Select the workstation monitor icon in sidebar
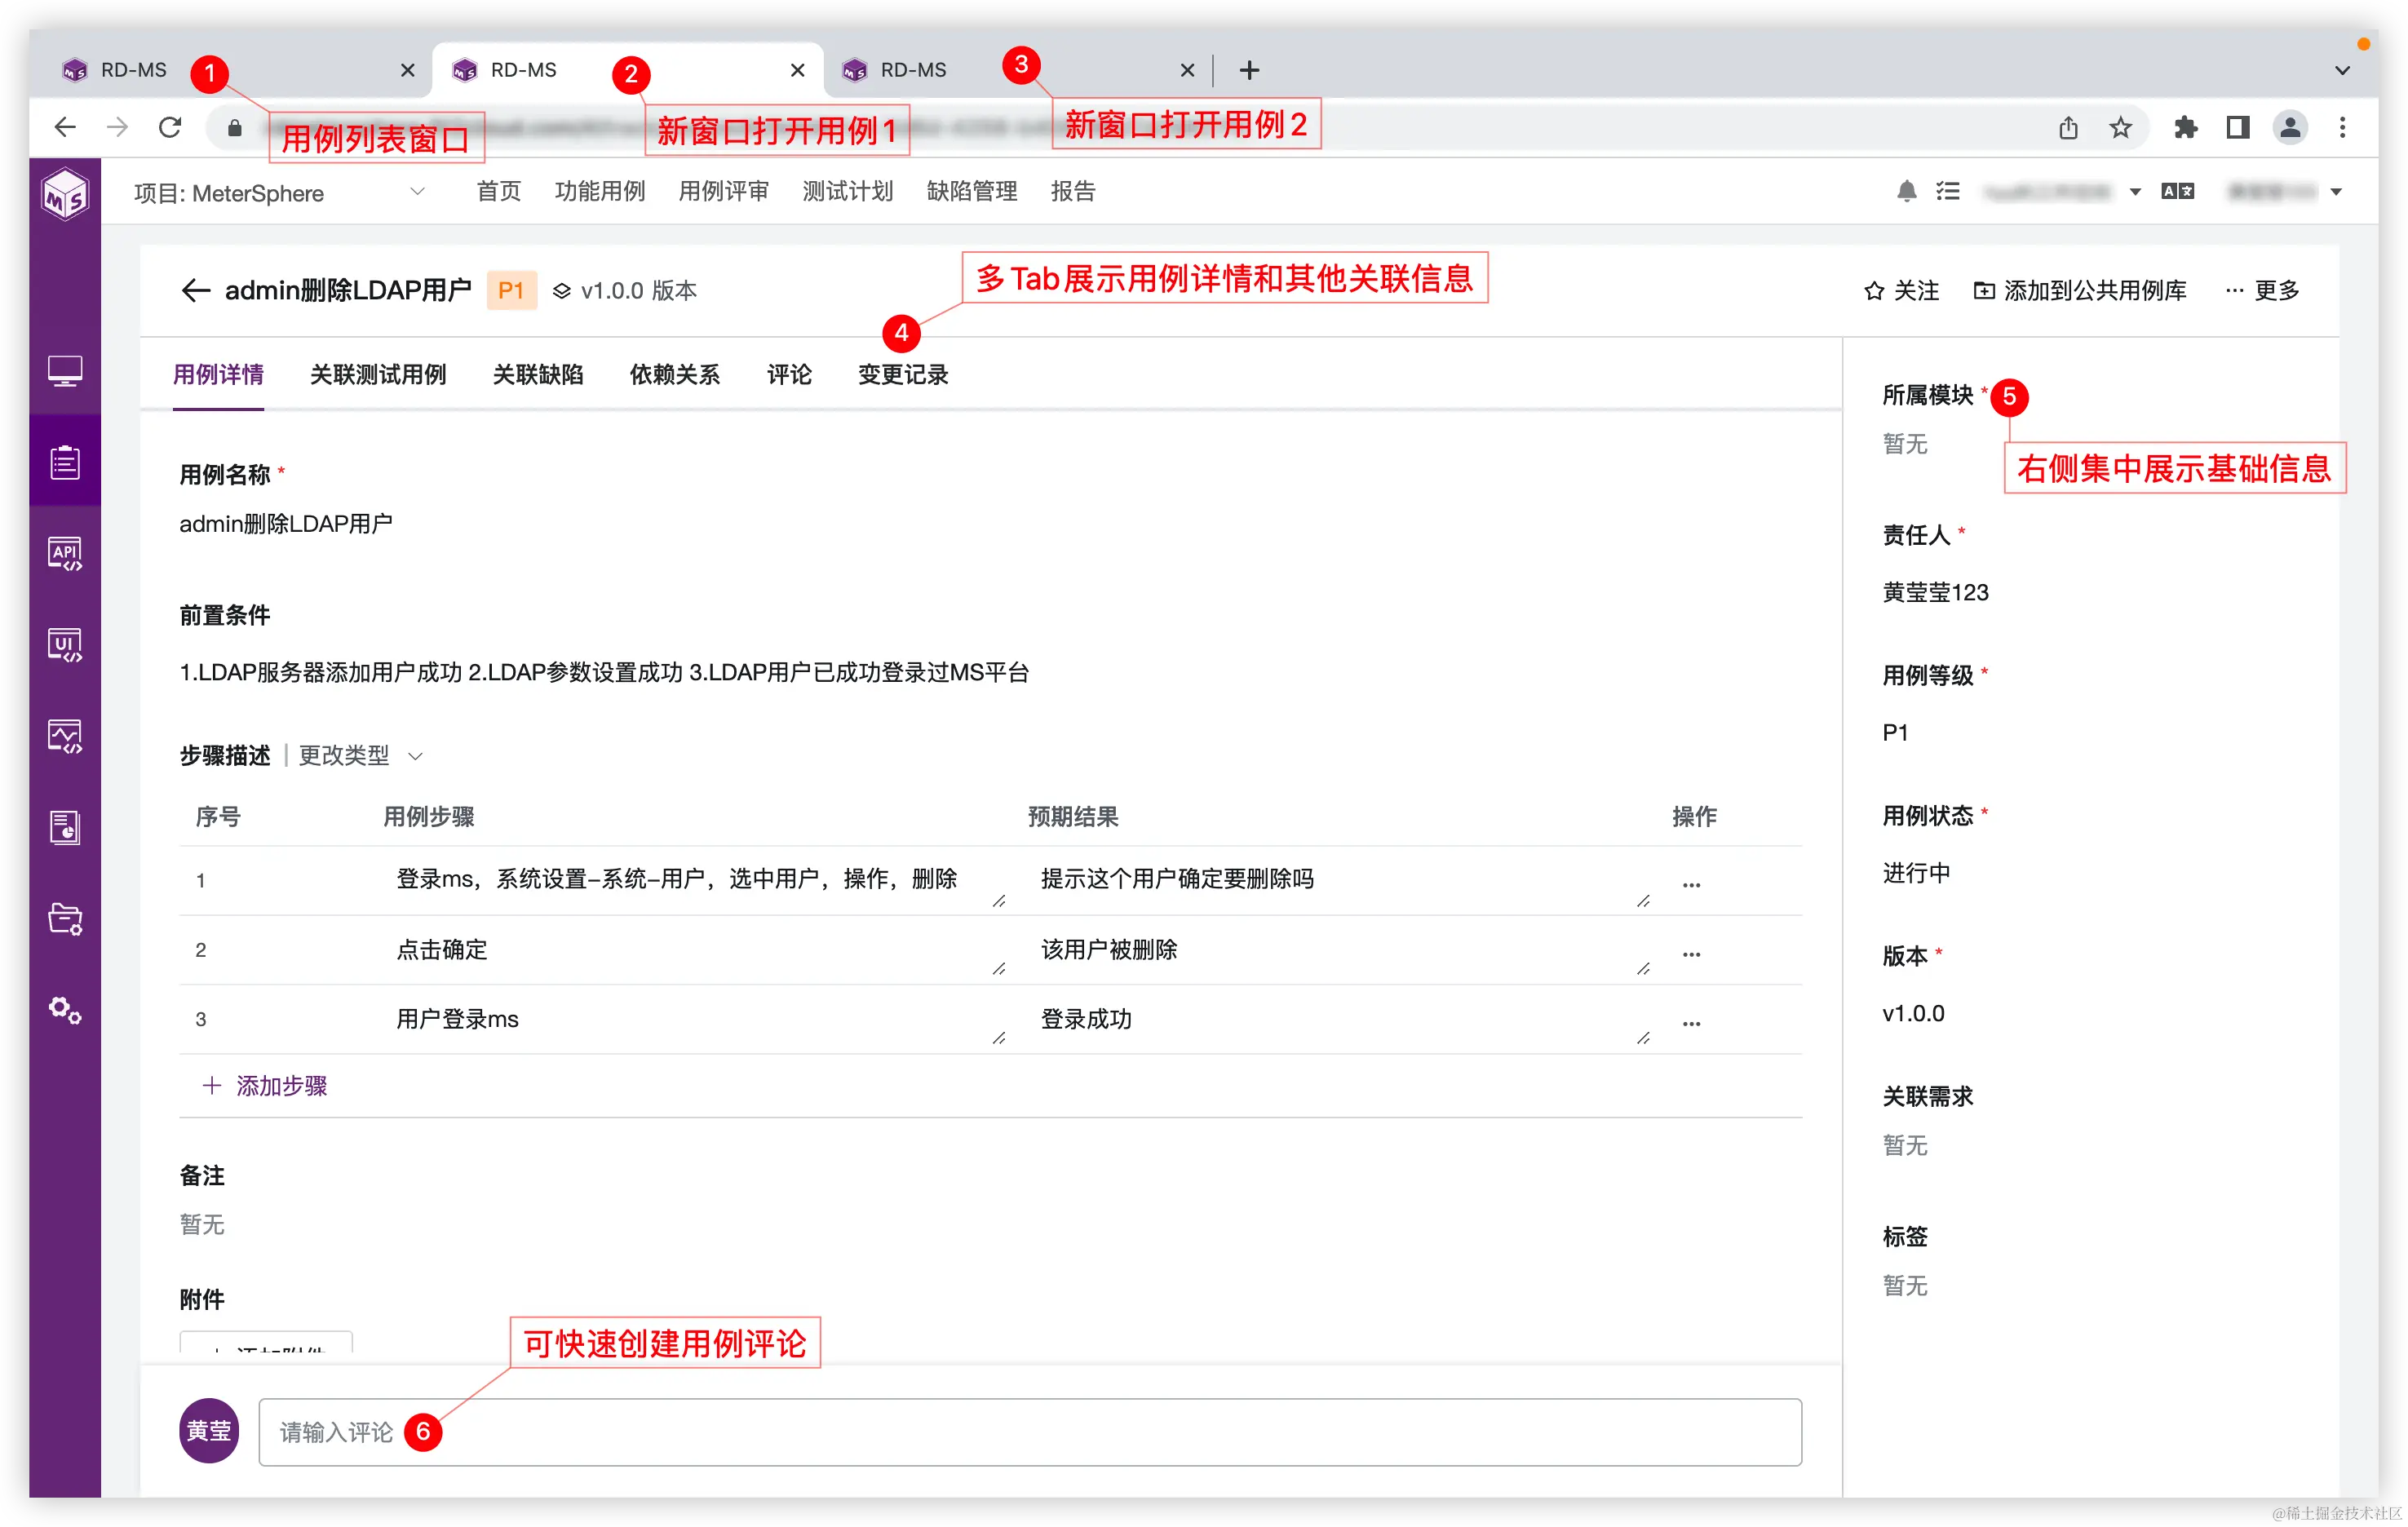Image resolution: width=2408 pixels, height=1527 pixels. pos(64,370)
